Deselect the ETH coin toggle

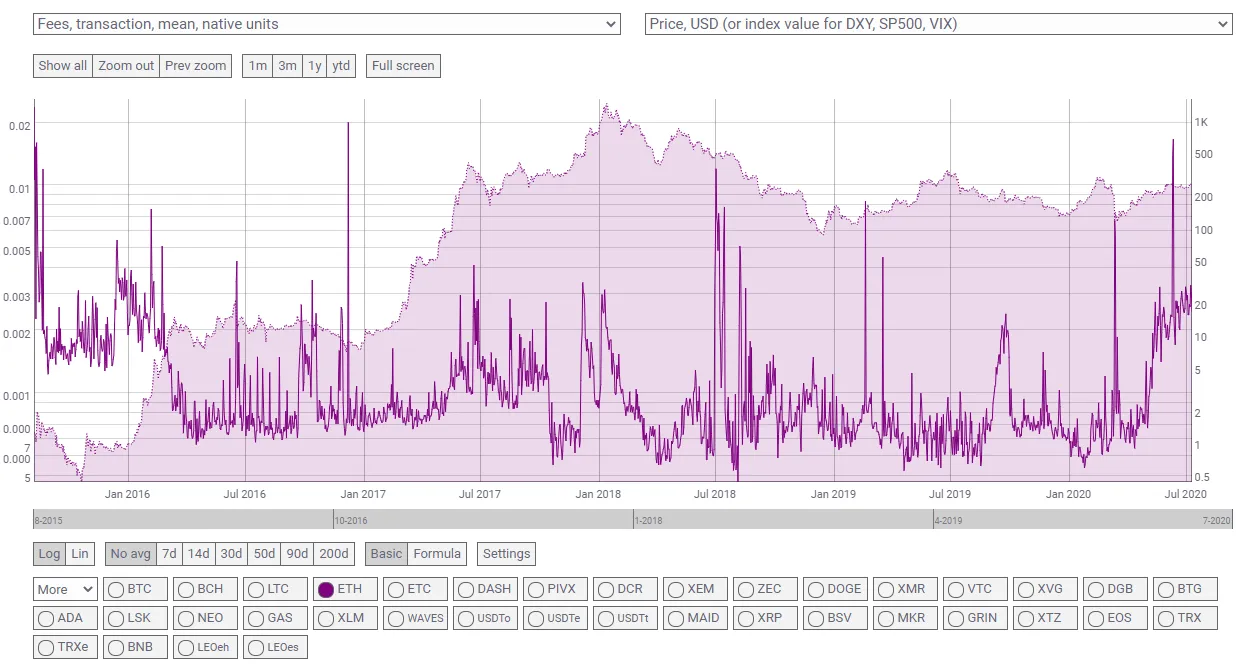click(345, 589)
